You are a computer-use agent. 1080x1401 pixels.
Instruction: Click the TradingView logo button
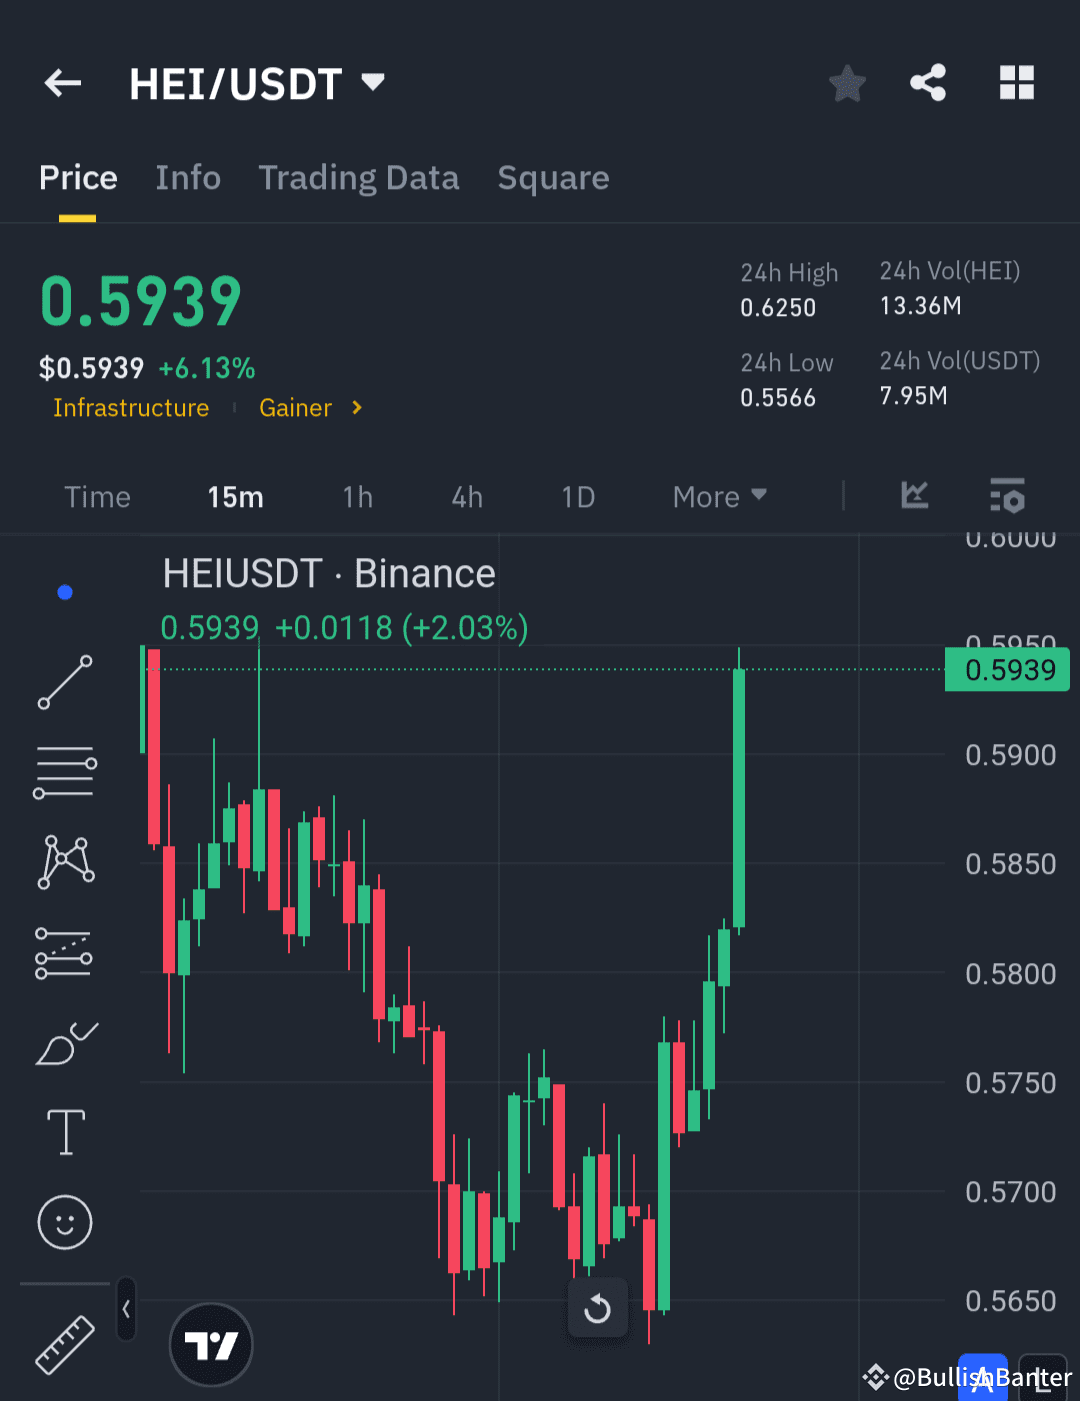click(x=211, y=1345)
